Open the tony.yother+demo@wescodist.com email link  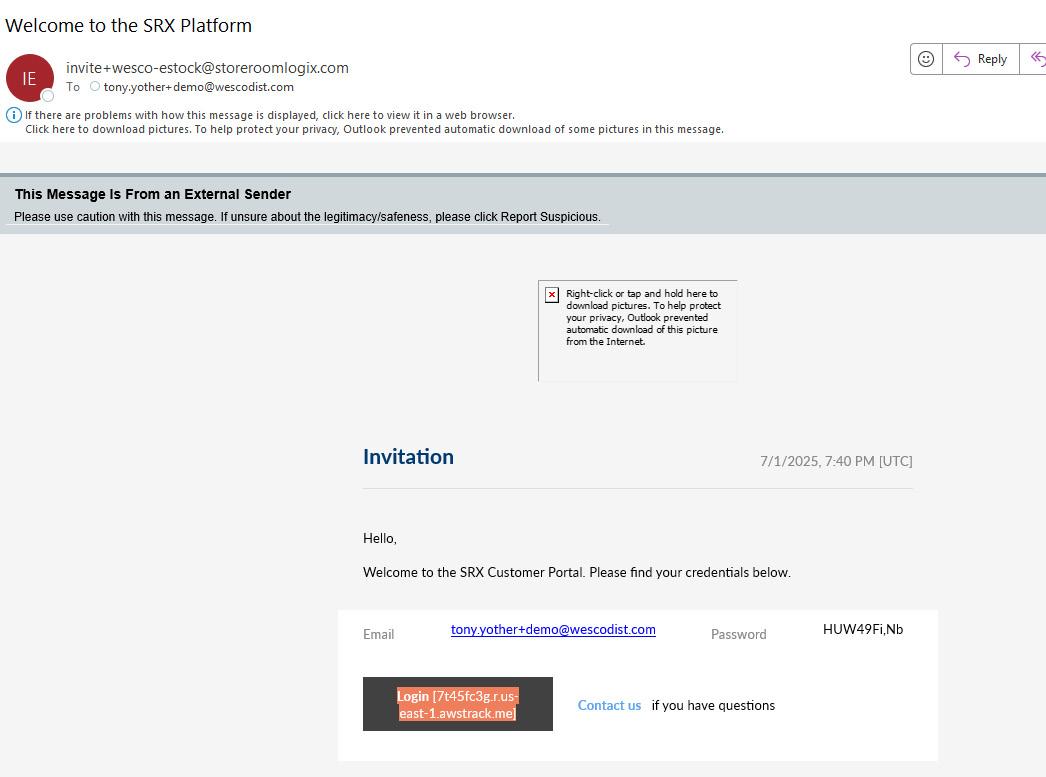(x=553, y=630)
